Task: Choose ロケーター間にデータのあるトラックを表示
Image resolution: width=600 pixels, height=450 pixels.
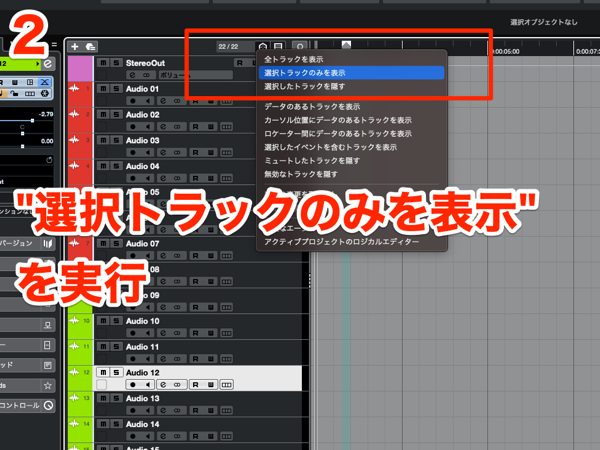Action: pyautogui.click(x=351, y=134)
